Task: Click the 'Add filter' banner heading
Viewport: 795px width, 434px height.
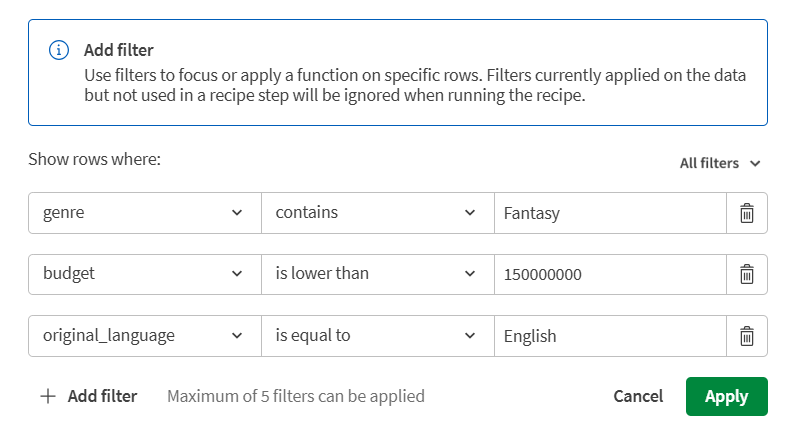Action: [x=119, y=50]
